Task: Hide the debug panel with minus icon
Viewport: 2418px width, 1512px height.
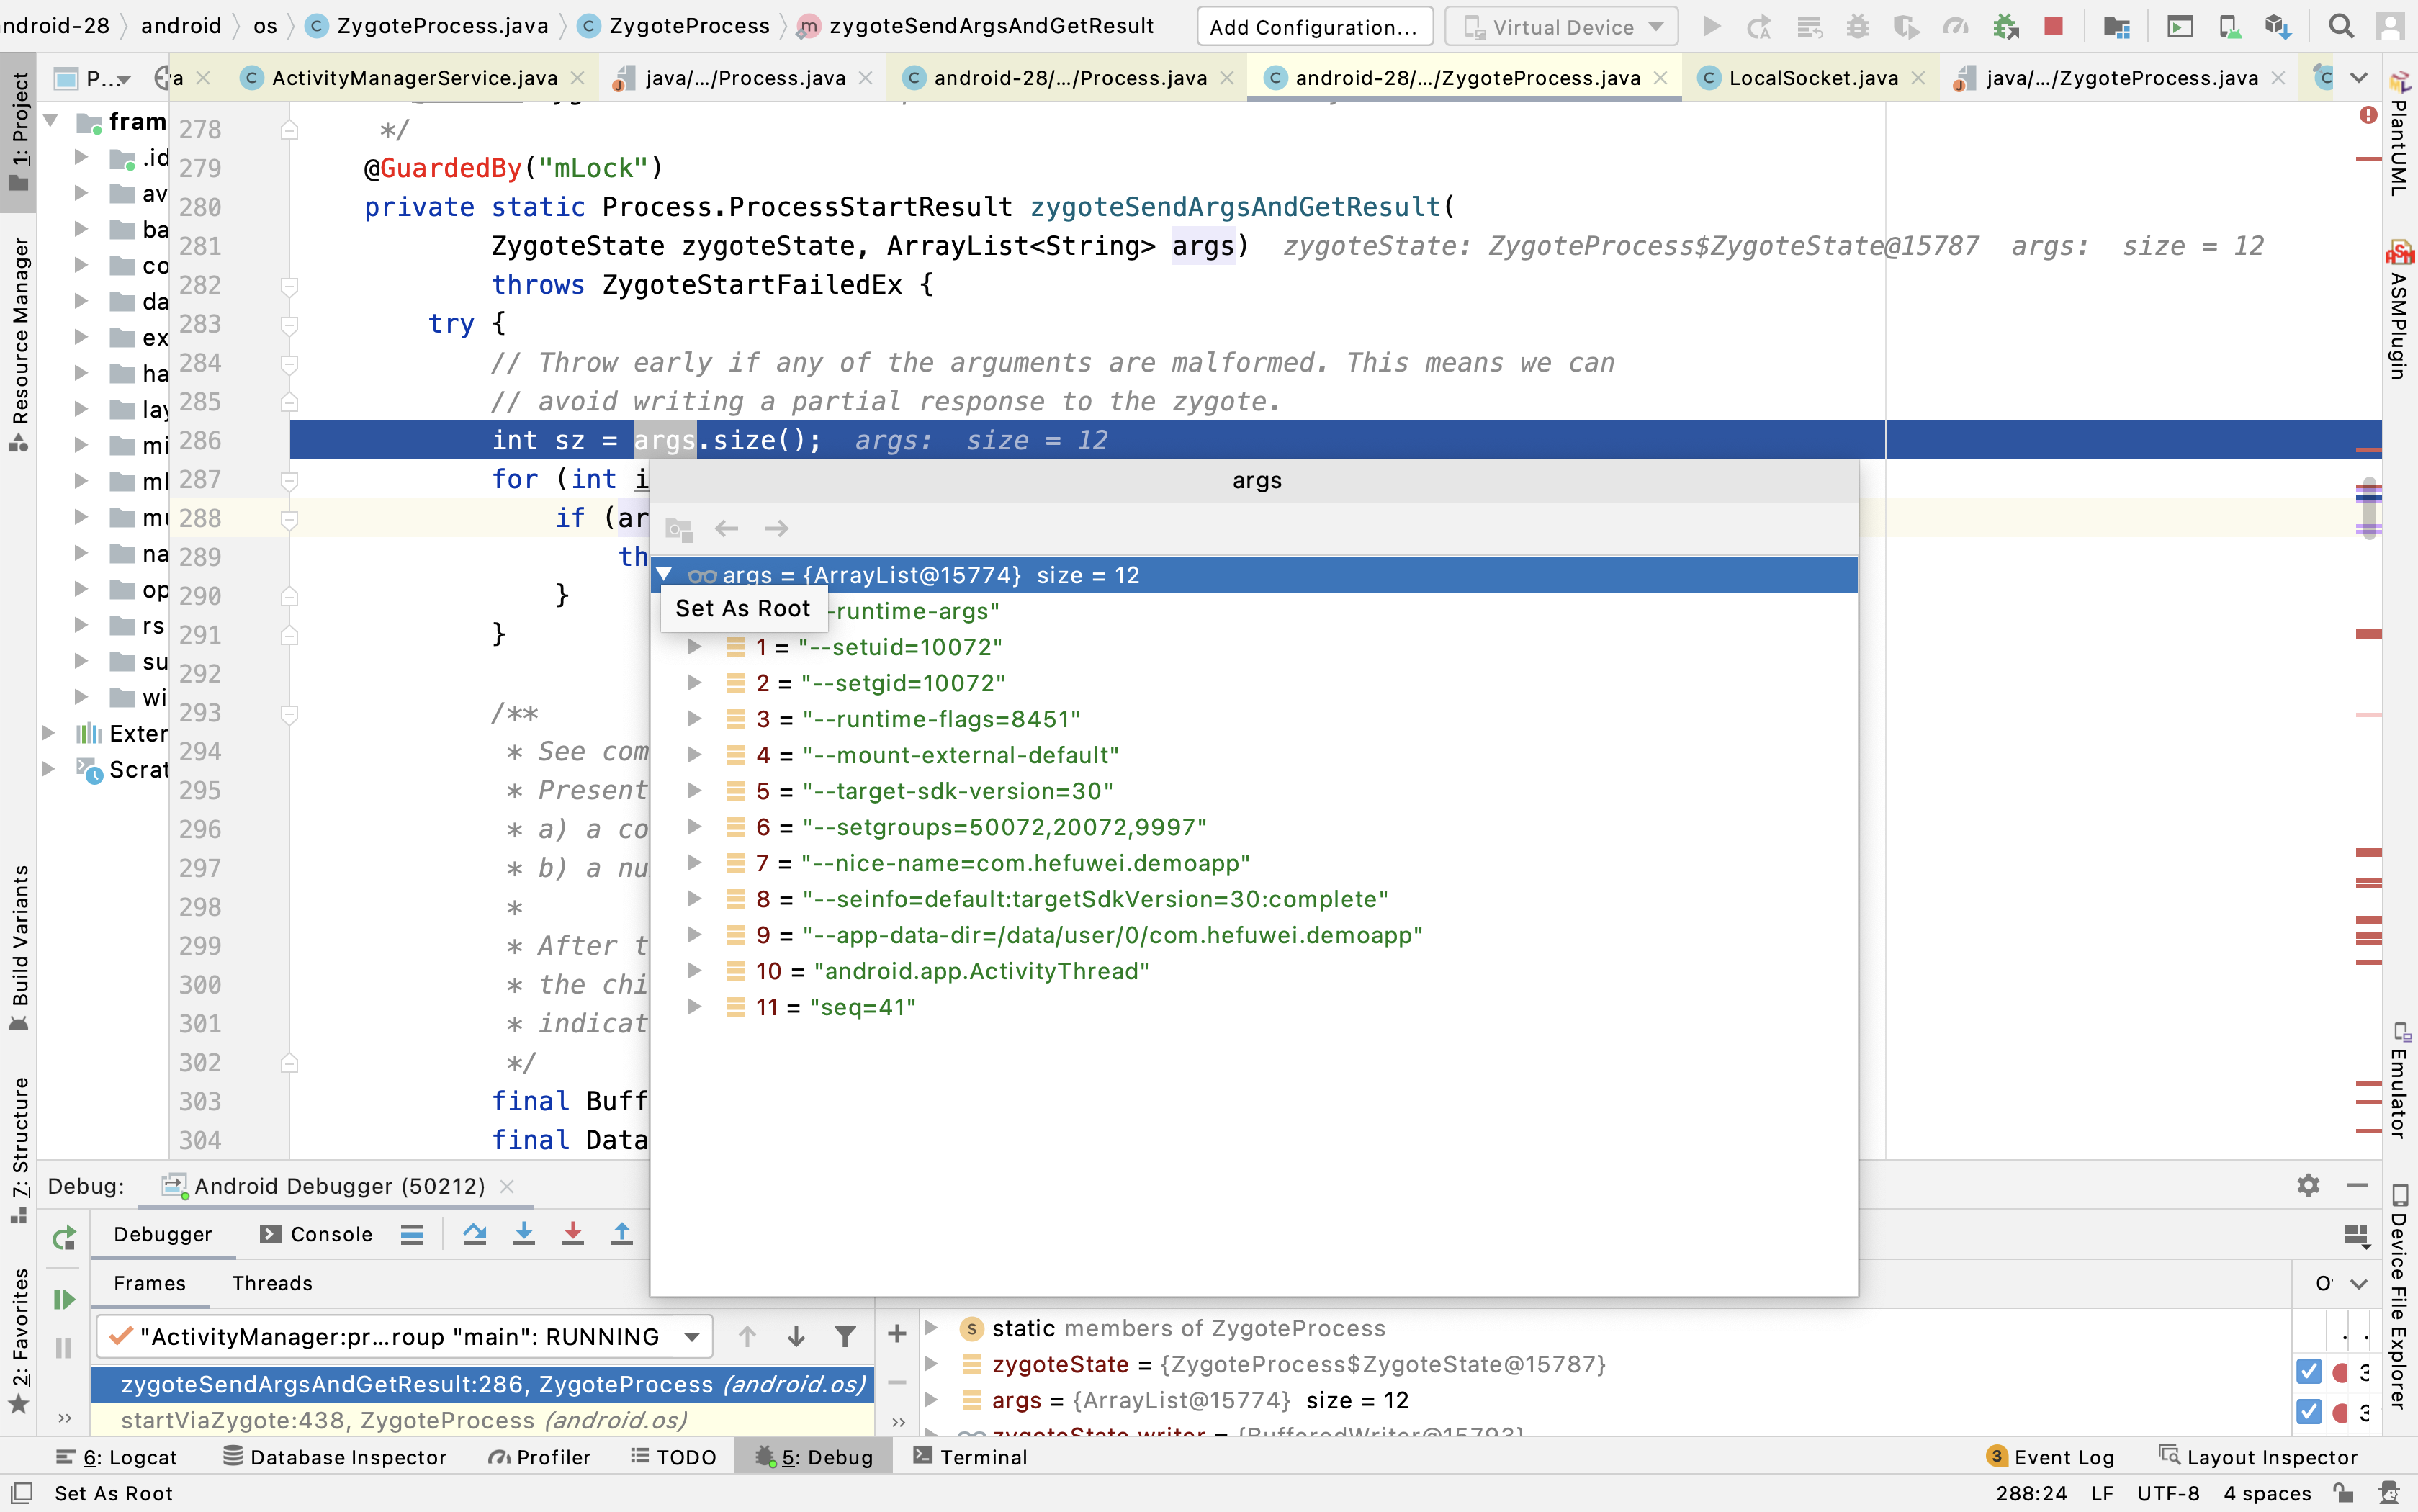Action: [x=2357, y=1186]
